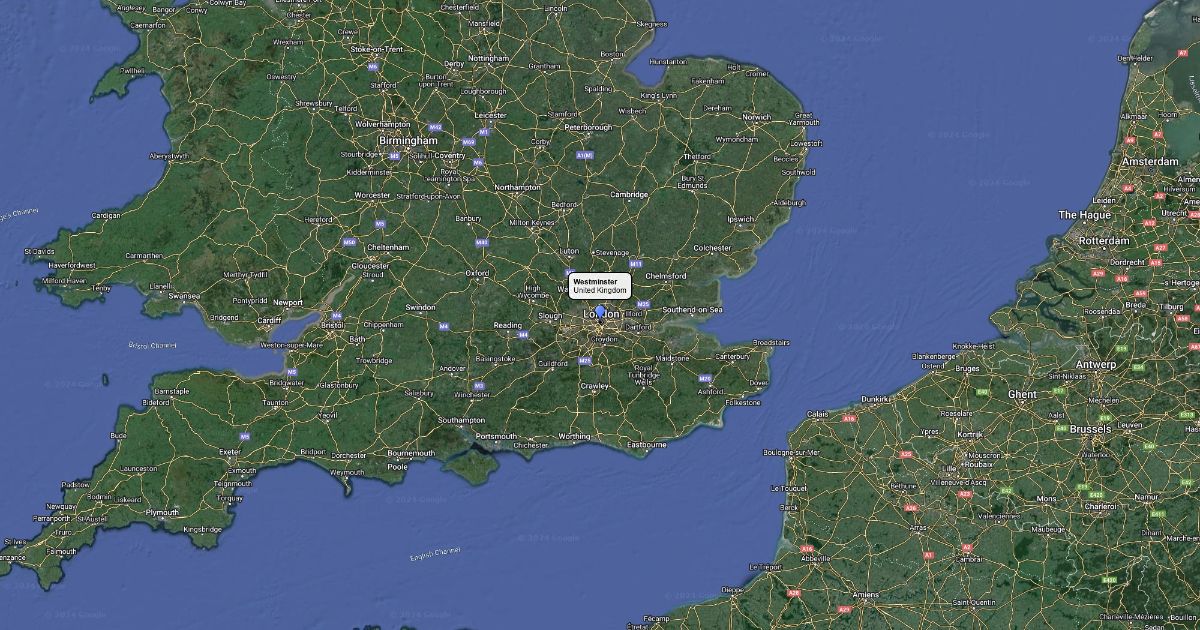The height and width of the screenshot is (630, 1200).
Task: Click the M6 motorway shield near Stoke-on-Trent
Action: pos(372,67)
